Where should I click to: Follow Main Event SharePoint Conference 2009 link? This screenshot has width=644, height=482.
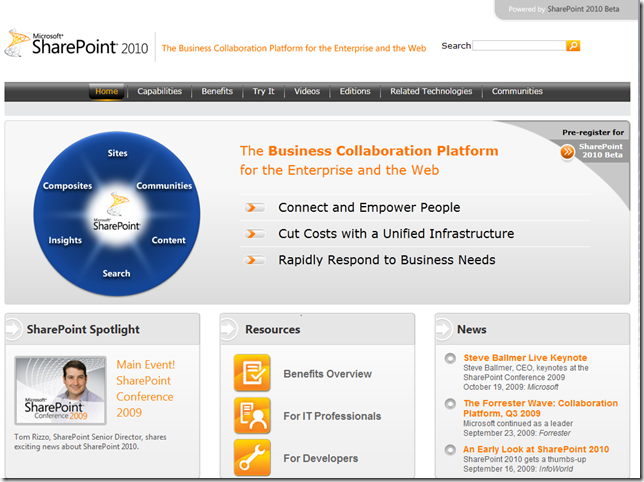click(x=145, y=388)
